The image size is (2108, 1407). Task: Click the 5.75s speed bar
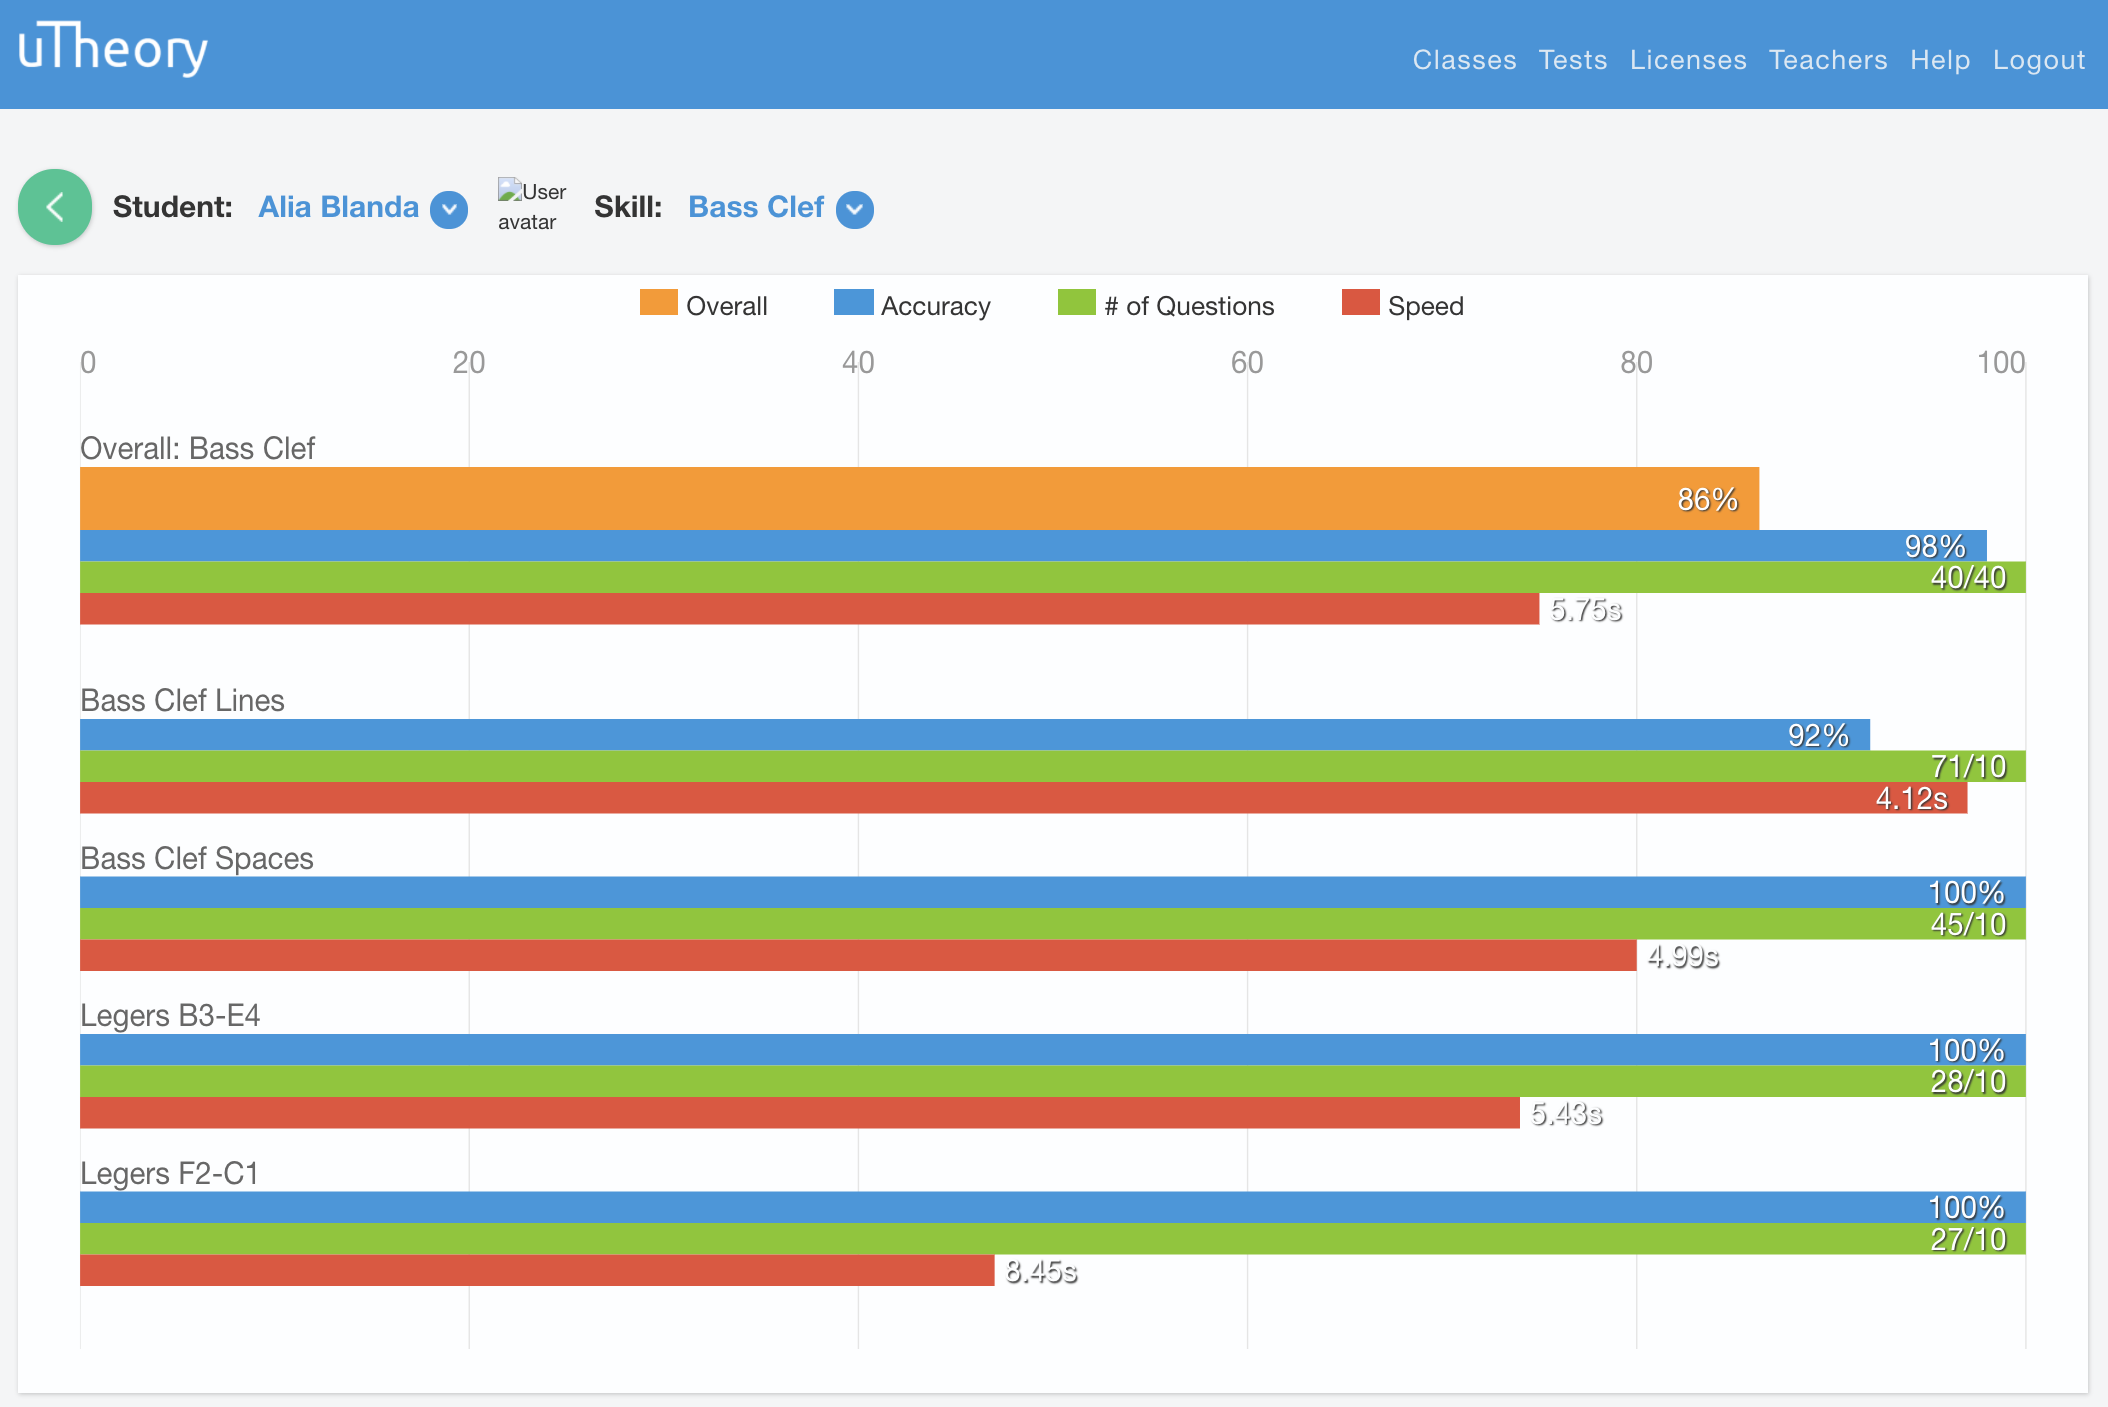(x=809, y=609)
